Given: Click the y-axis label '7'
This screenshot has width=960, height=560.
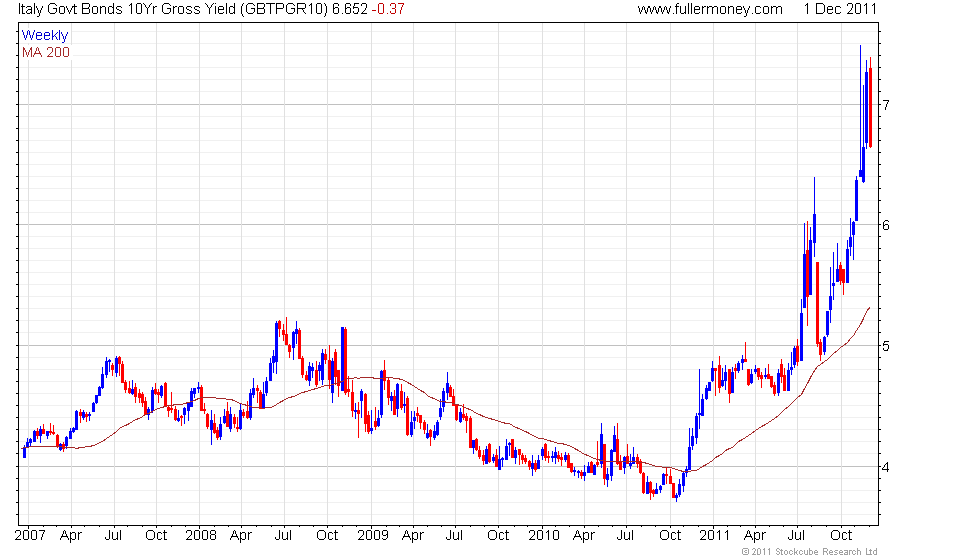Looking at the screenshot, I should [x=885, y=105].
